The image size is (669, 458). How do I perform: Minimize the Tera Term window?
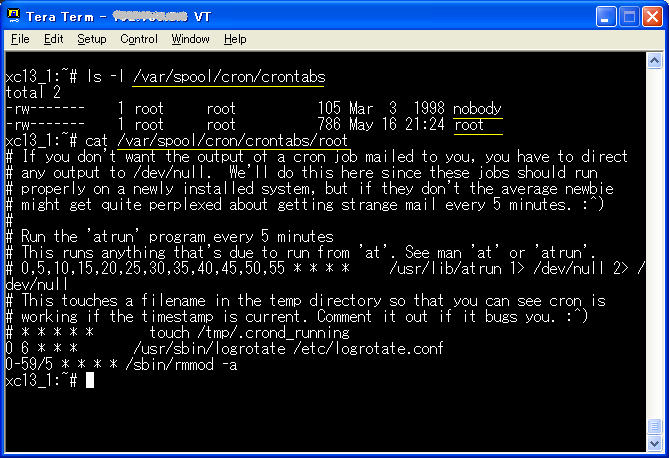[x=607, y=17]
